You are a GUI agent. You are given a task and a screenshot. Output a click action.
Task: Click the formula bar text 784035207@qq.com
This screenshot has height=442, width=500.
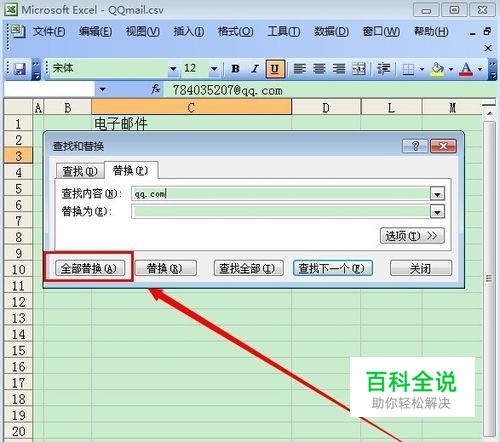tap(228, 90)
